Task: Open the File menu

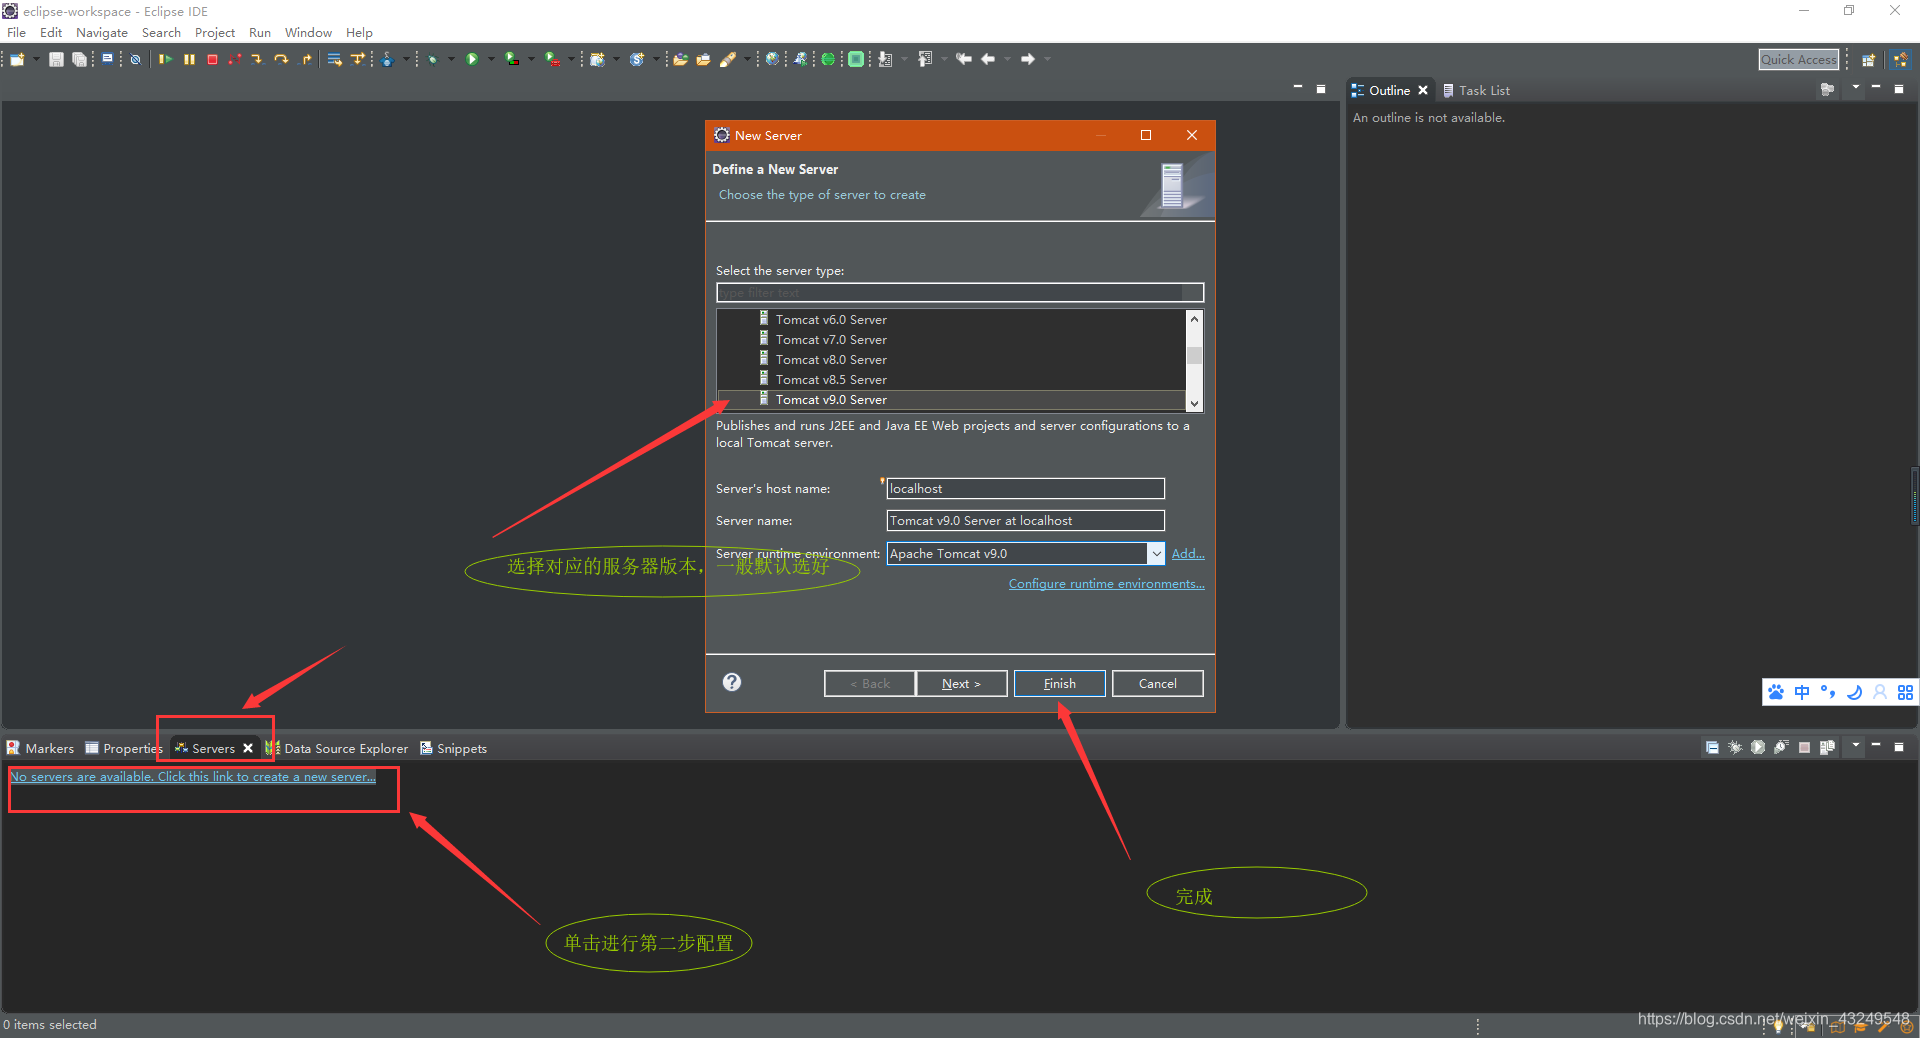Action: pyautogui.click(x=16, y=33)
